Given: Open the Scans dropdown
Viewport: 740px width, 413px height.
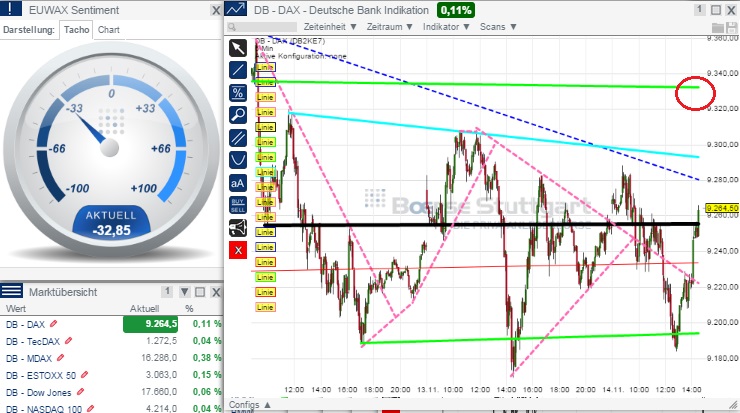Looking at the screenshot, I should [498, 27].
